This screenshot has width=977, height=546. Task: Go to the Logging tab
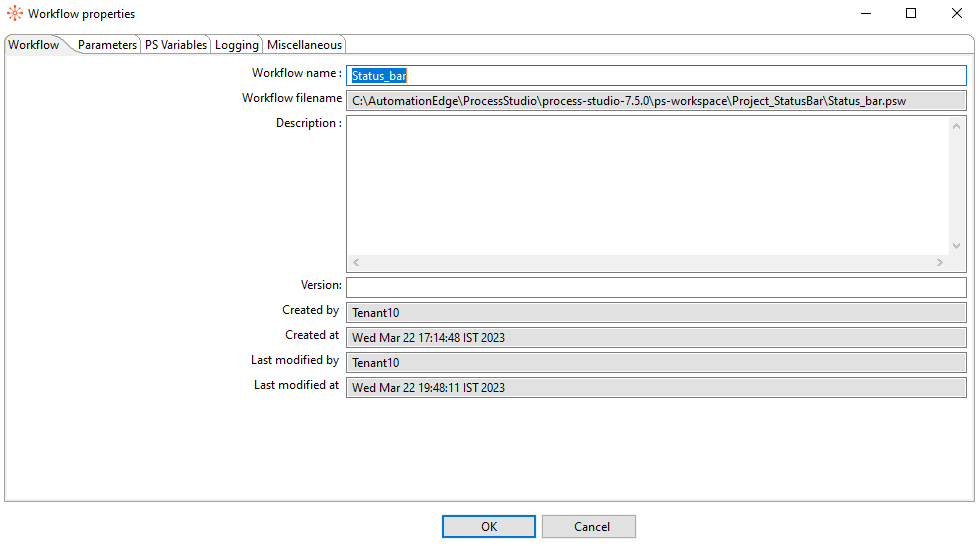(x=237, y=45)
